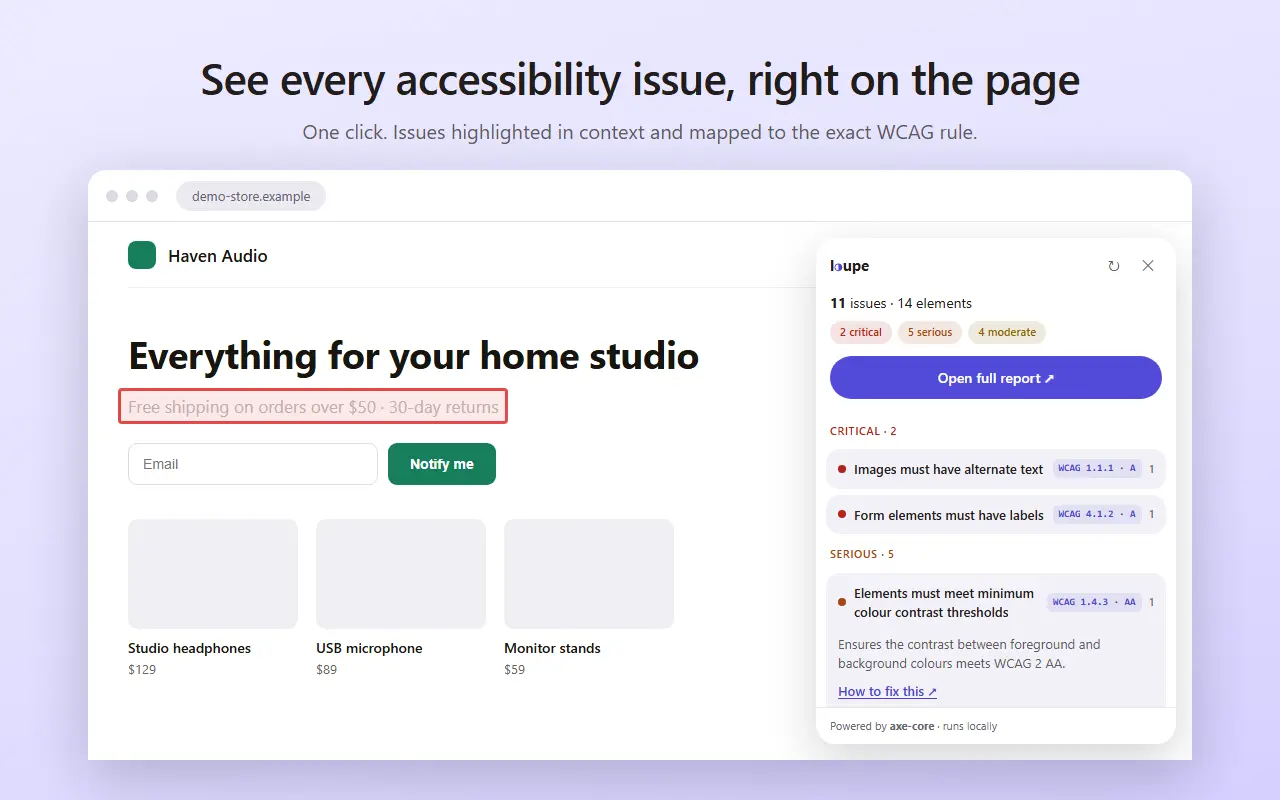Image resolution: width=1280 pixels, height=800 pixels.
Task: Click the loupe panel refresh icon
Action: pos(1114,266)
